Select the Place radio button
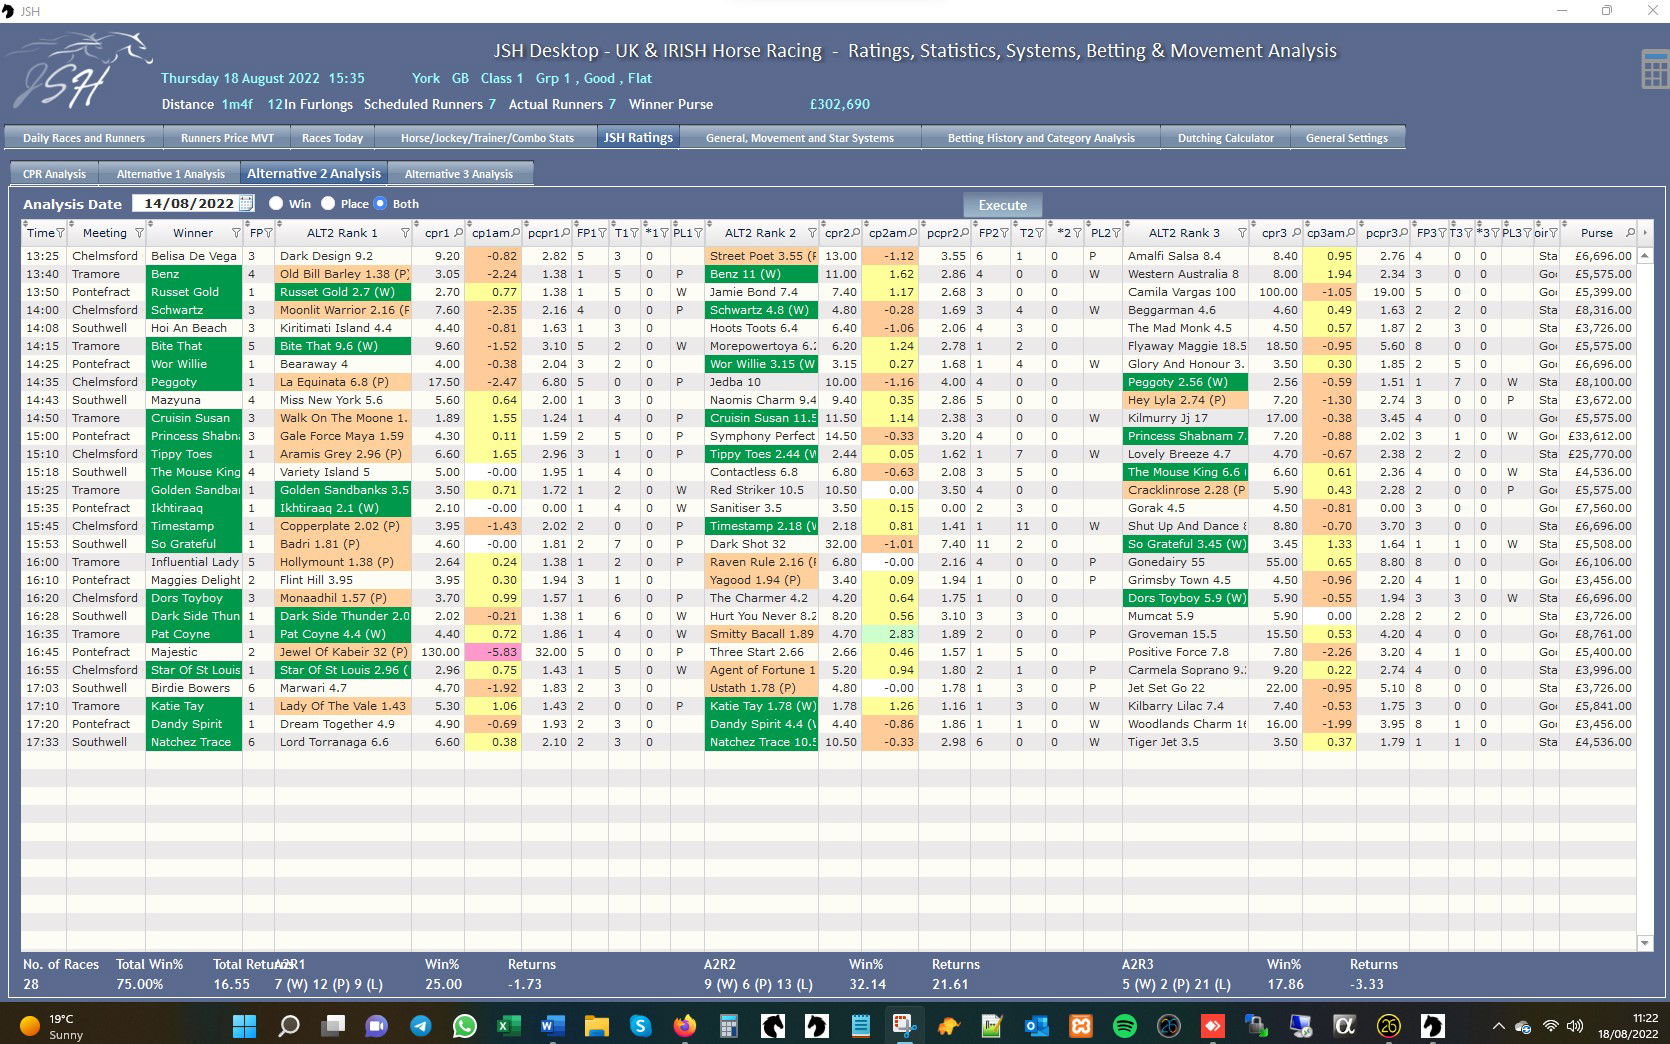The height and width of the screenshot is (1044, 1670). [x=328, y=203]
